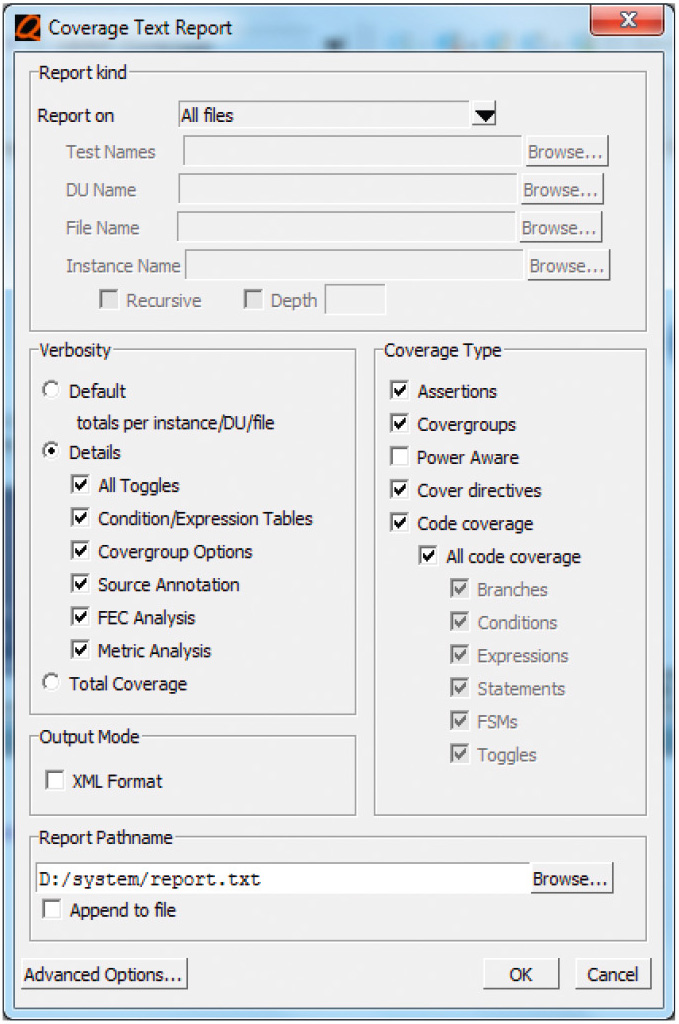
Task: Enable the Power Aware coverage type
Action: (399, 456)
